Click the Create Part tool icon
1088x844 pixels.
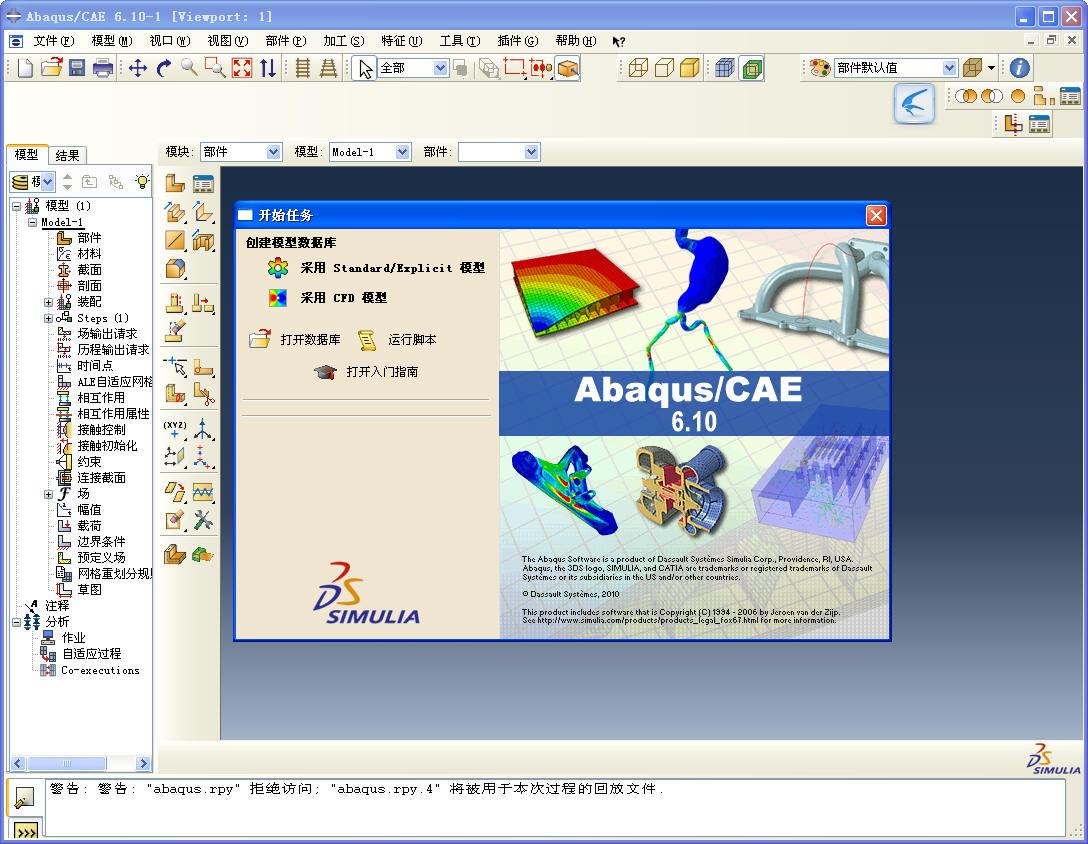point(174,183)
